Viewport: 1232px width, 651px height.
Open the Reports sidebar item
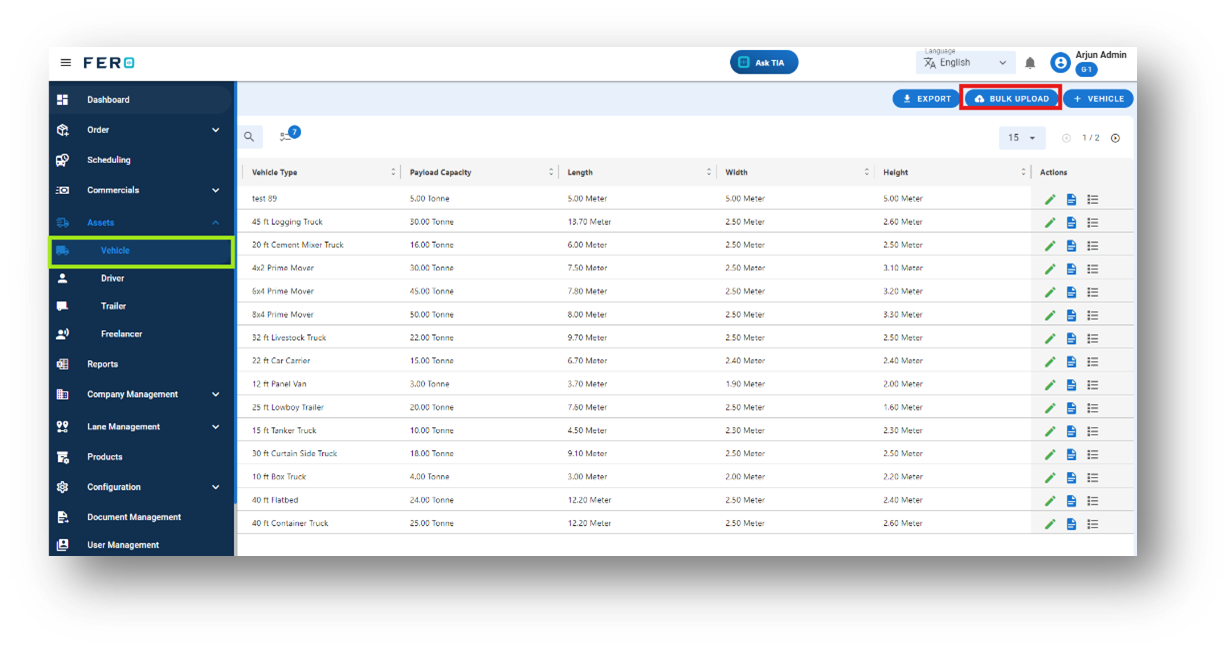[102, 365]
